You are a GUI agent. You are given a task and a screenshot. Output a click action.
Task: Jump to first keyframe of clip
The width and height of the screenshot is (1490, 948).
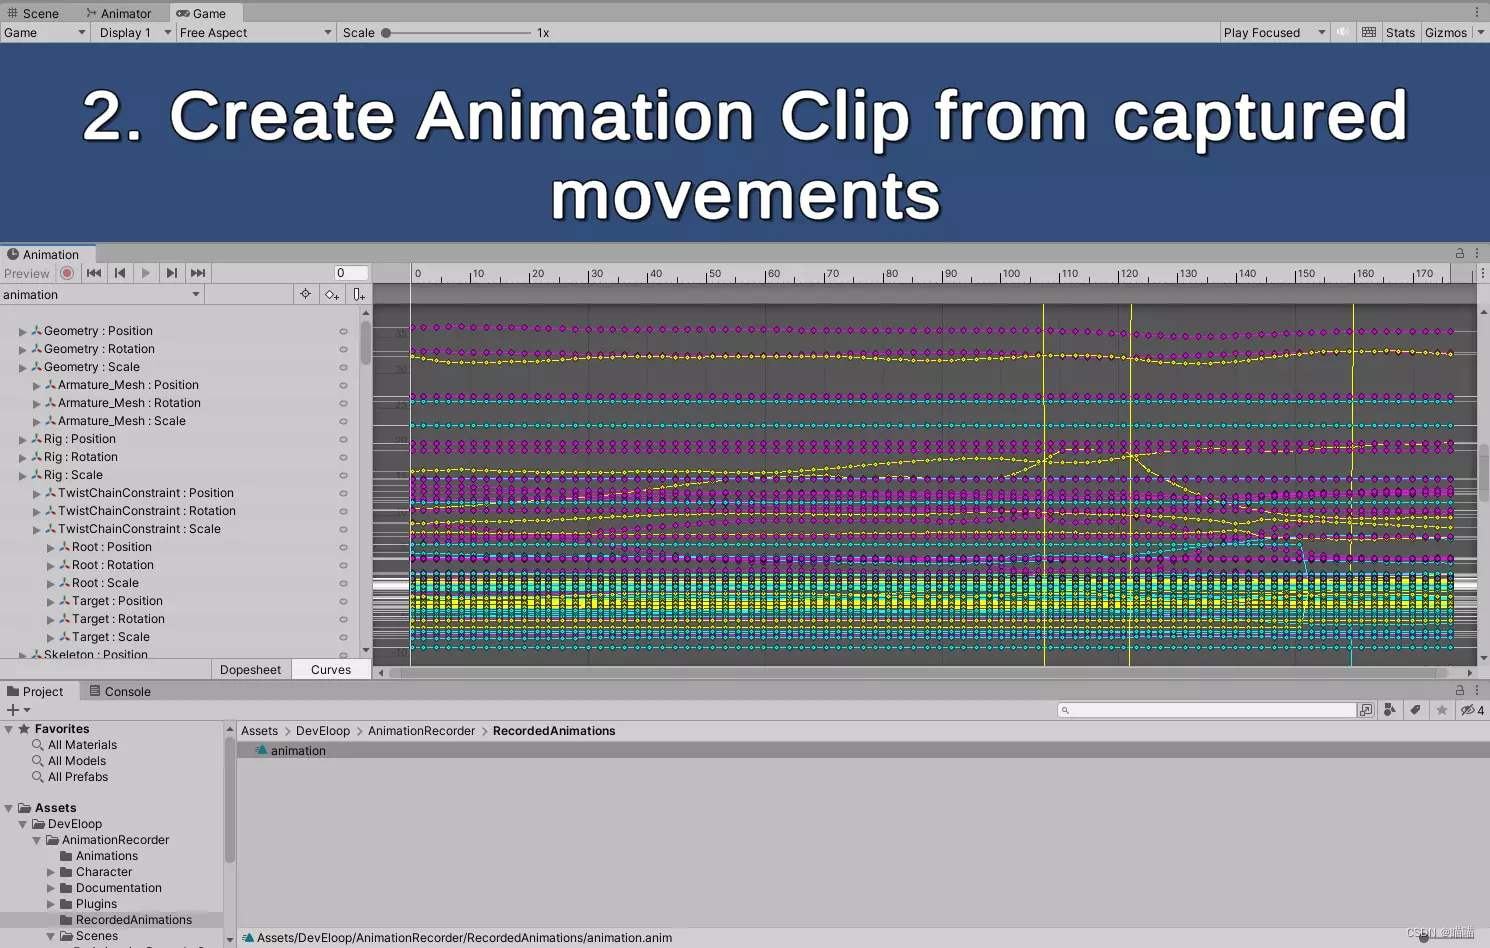[94, 273]
